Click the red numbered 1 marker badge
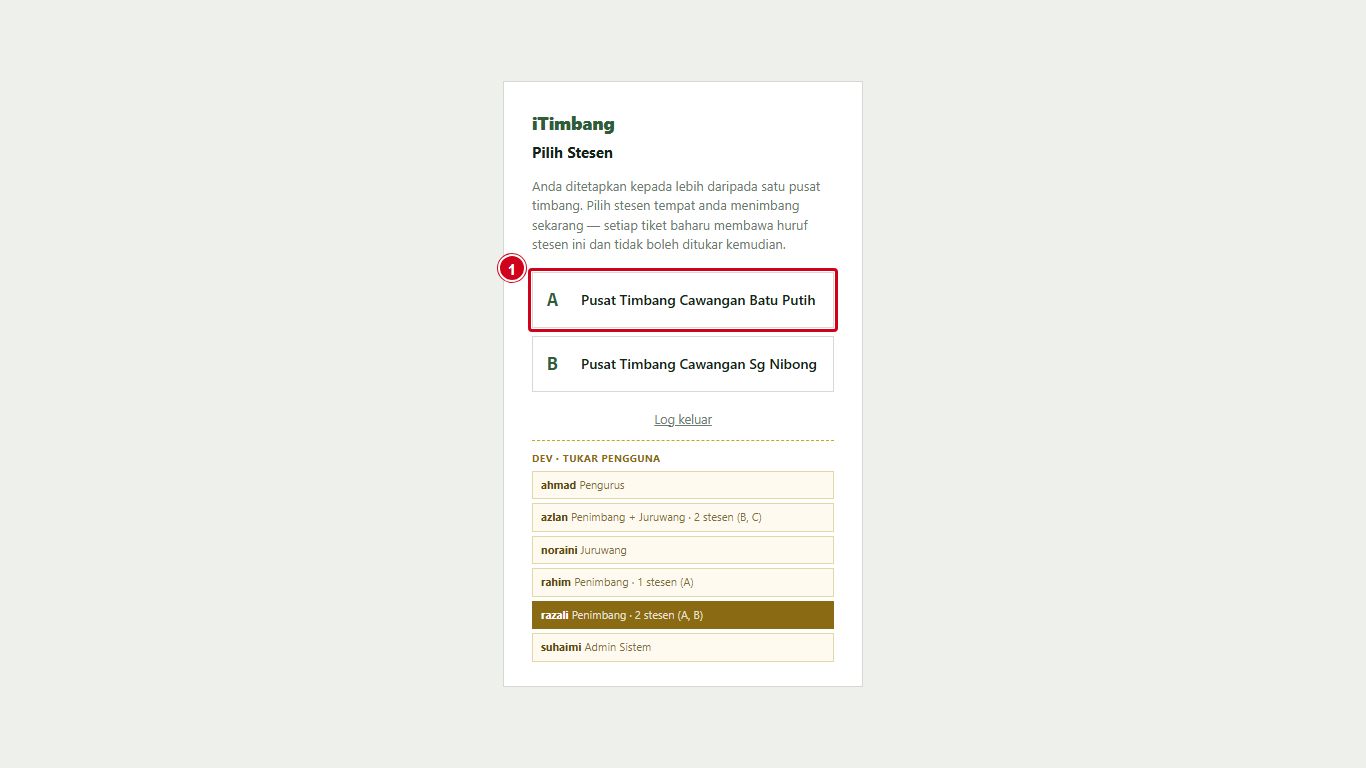1366x768 pixels. coord(512,268)
